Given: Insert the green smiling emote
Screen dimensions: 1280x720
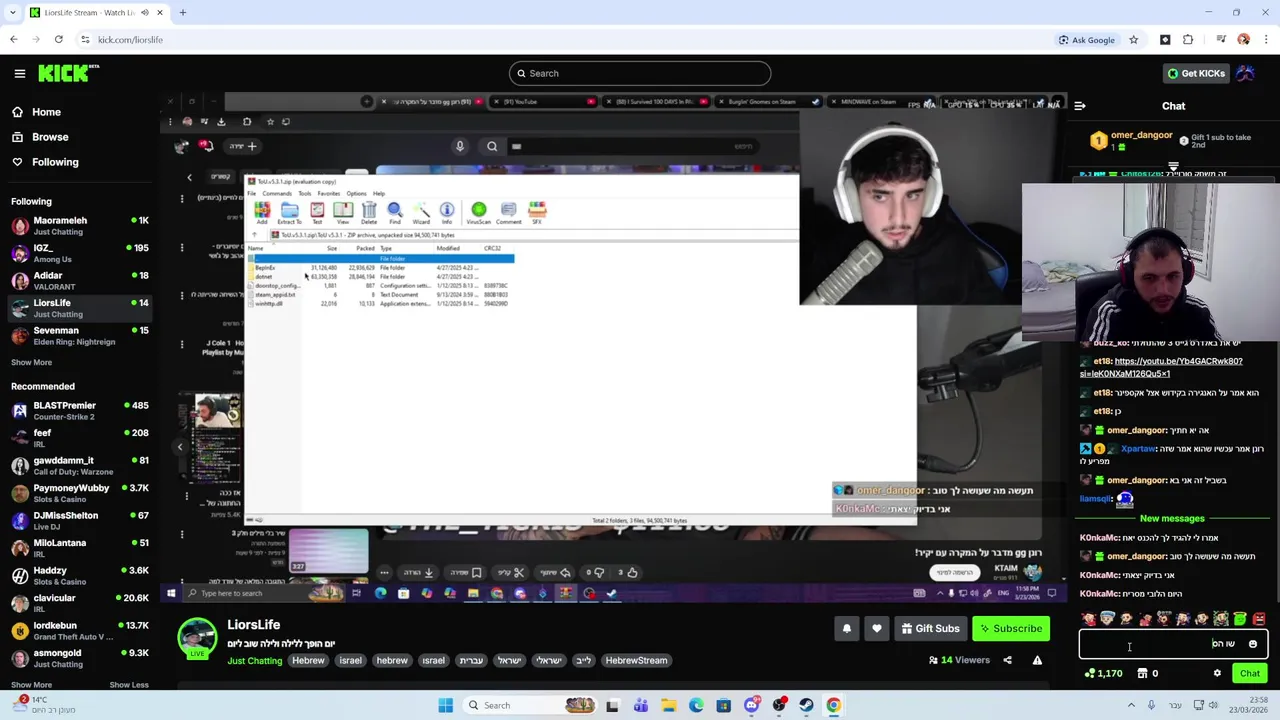Looking at the screenshot, I should tap(1240, 619).
